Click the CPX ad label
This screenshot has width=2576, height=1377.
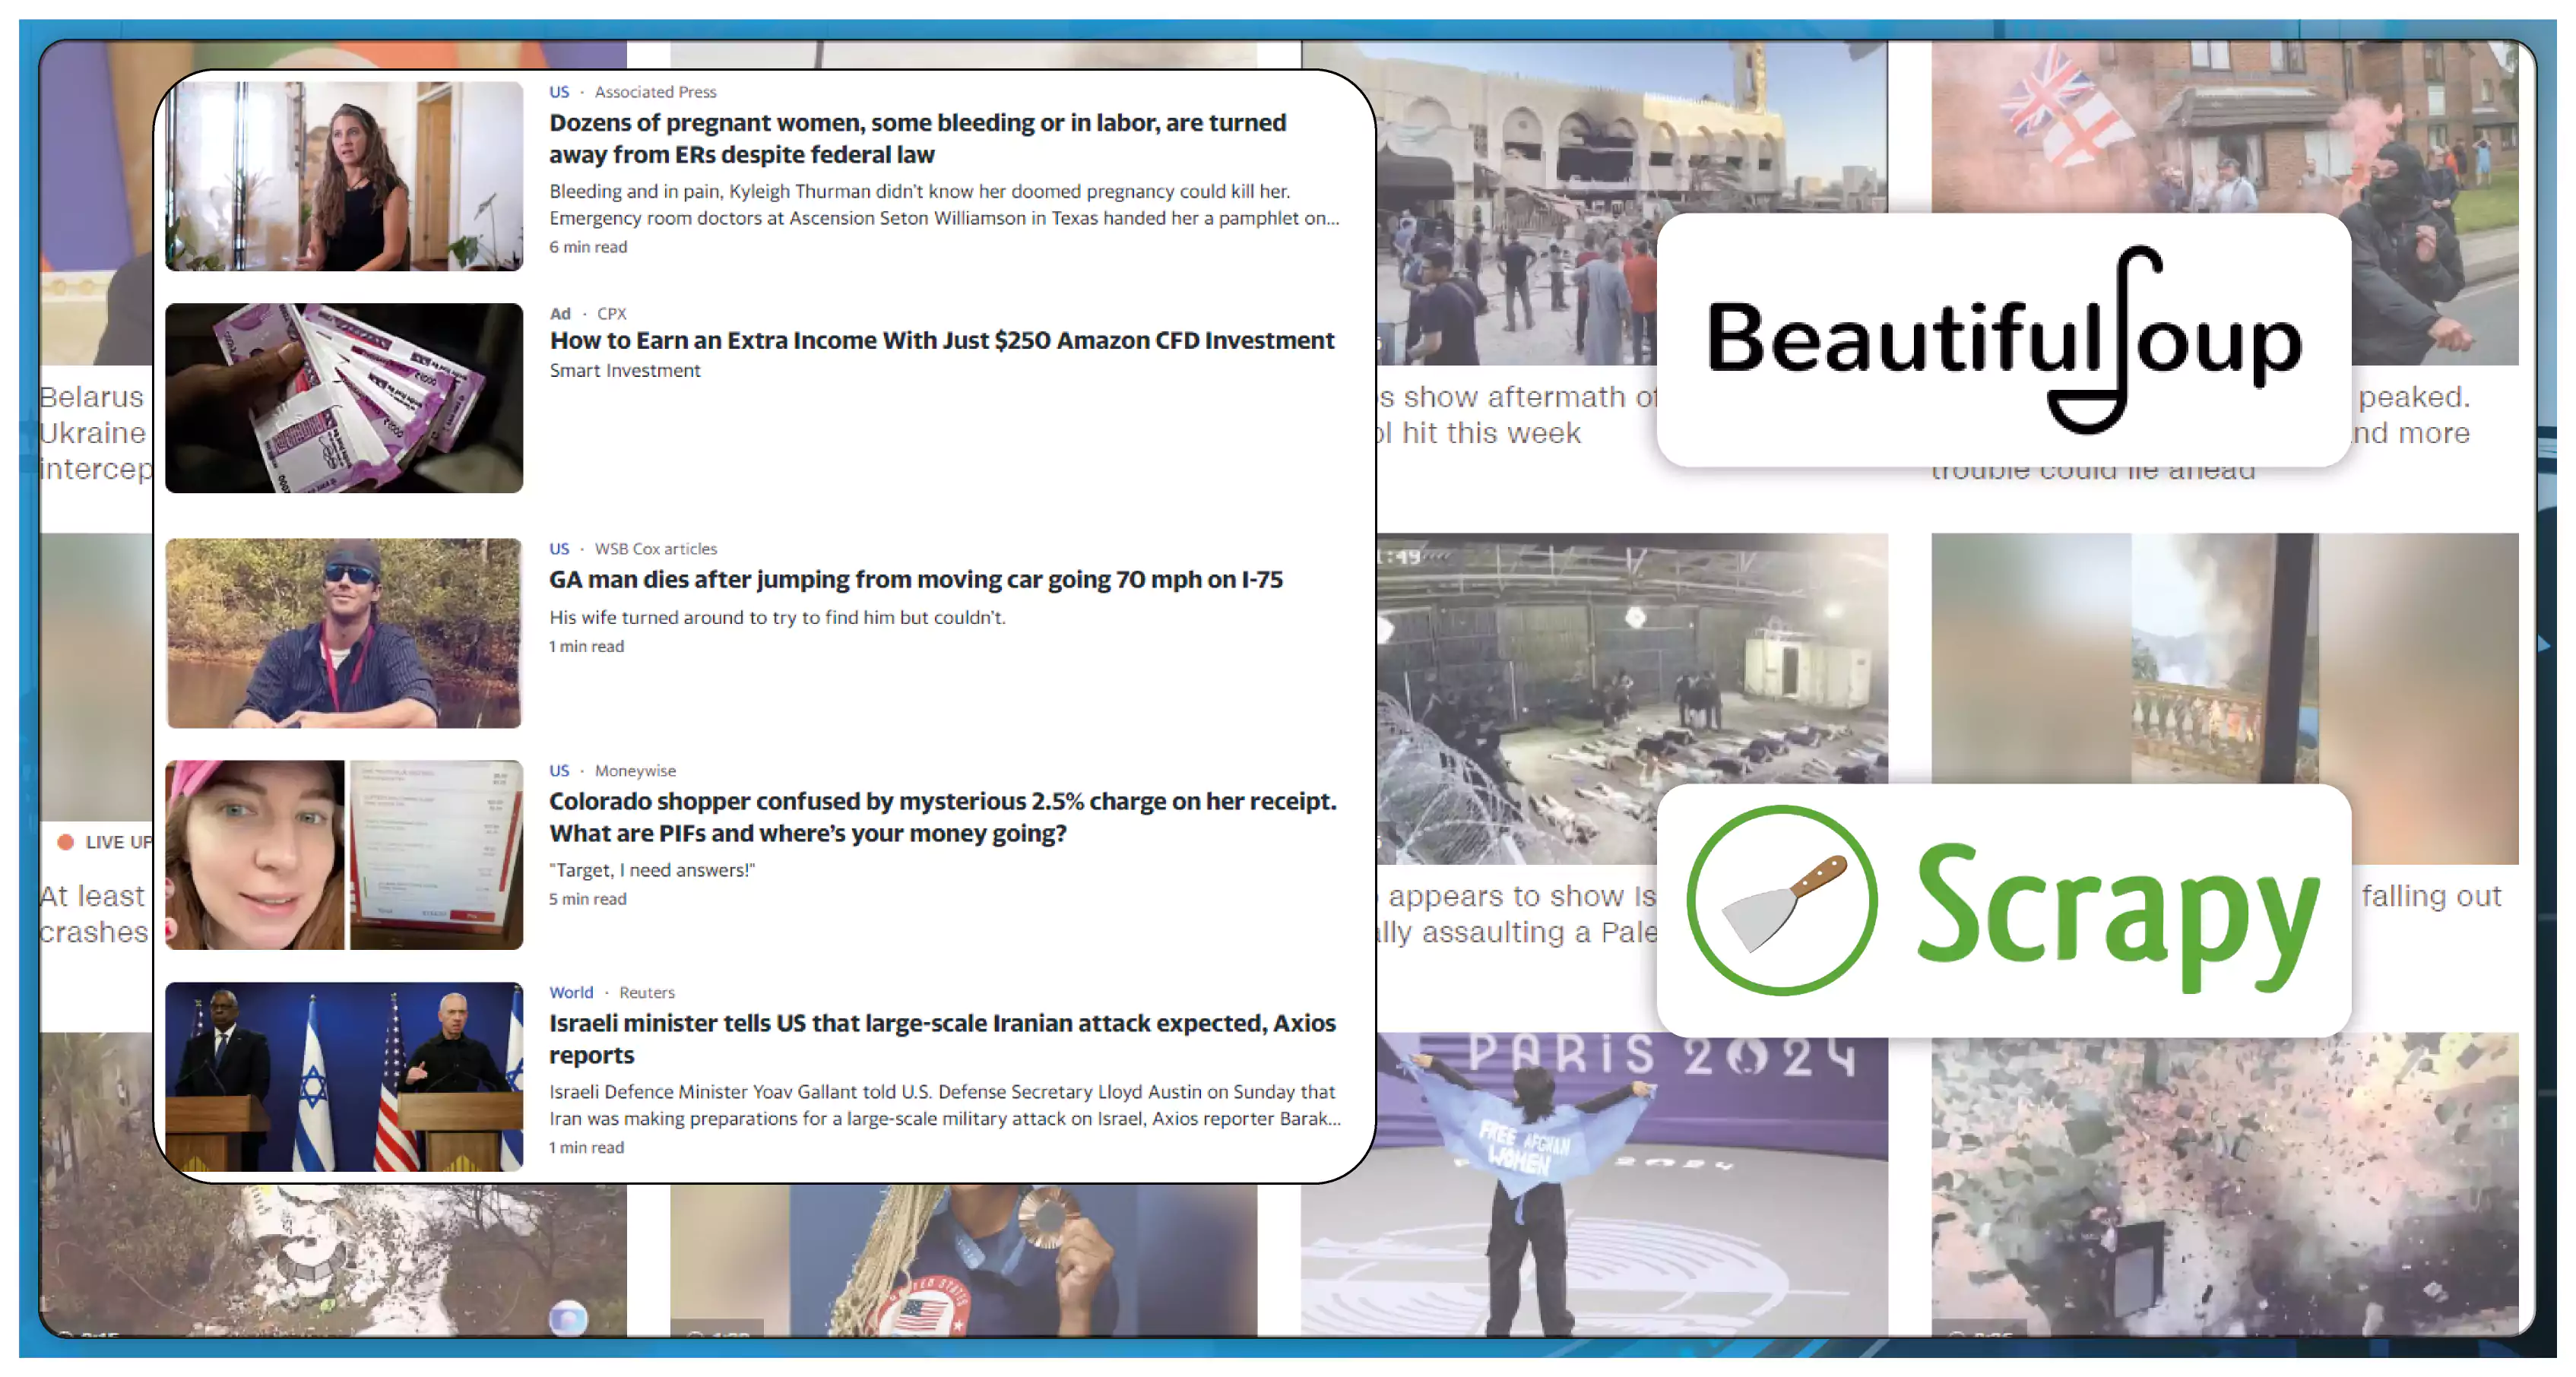pyautogui.click(x=612, y=314)
